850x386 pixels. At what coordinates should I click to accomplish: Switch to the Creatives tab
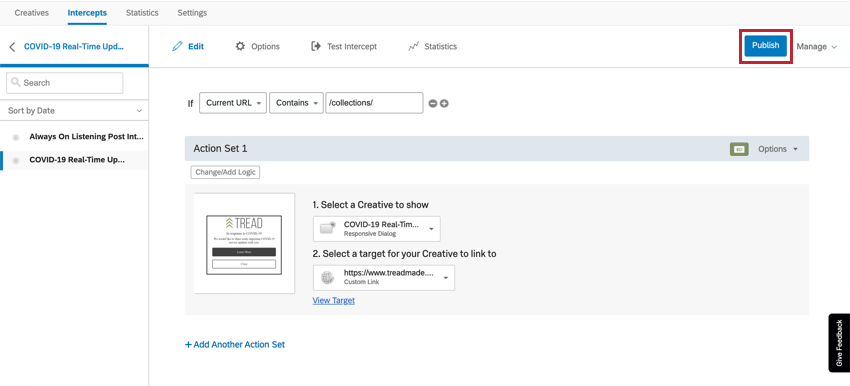coord(31,12)
